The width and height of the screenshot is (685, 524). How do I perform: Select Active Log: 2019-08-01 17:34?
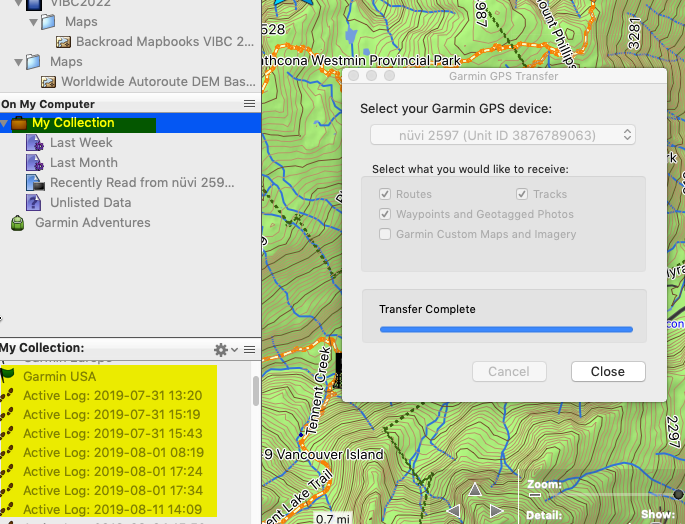[x=113, y=490]
